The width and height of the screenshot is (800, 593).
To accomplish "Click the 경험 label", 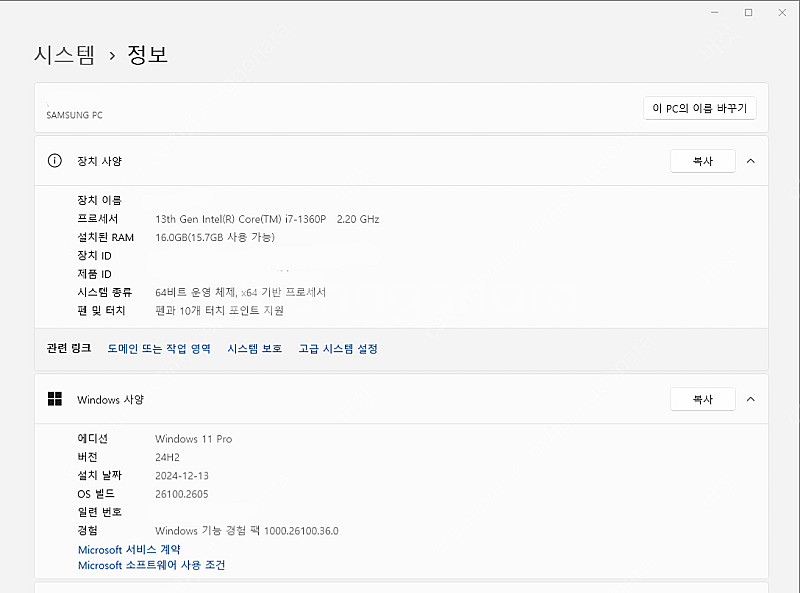I will [x=87, y=531].
